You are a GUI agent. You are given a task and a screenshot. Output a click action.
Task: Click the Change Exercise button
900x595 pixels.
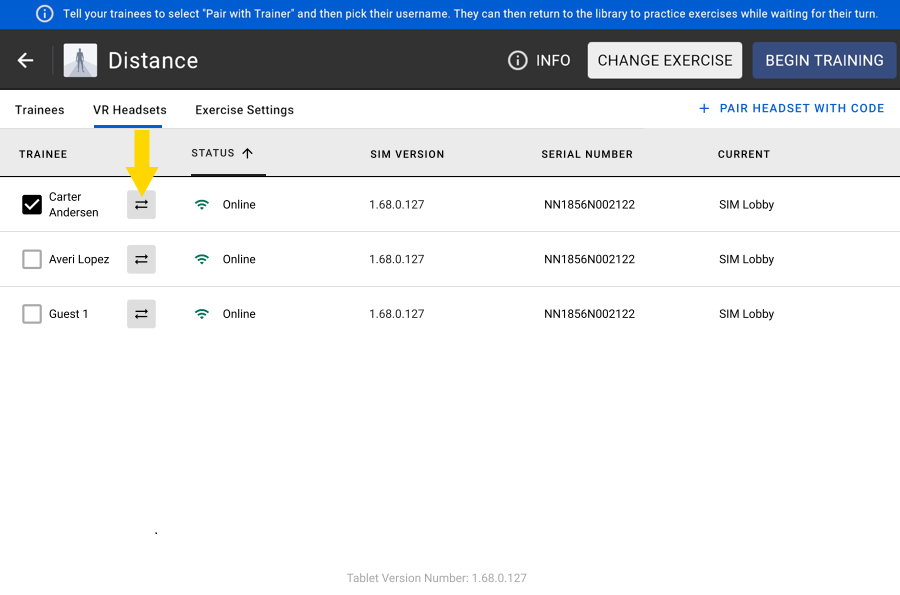tap(665, 60)
